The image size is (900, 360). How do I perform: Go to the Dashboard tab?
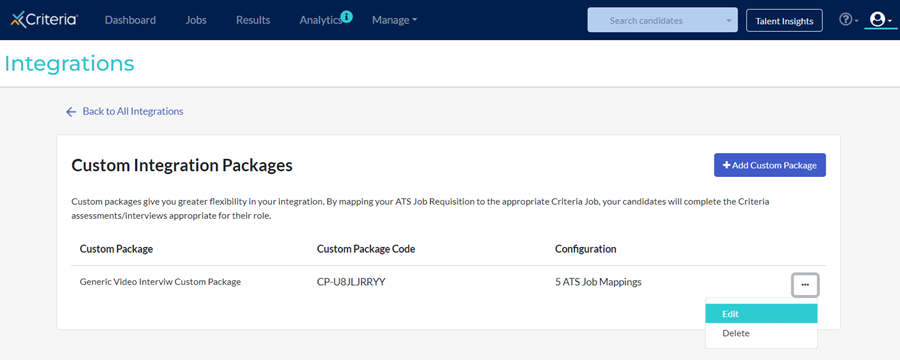coord(130,20)
